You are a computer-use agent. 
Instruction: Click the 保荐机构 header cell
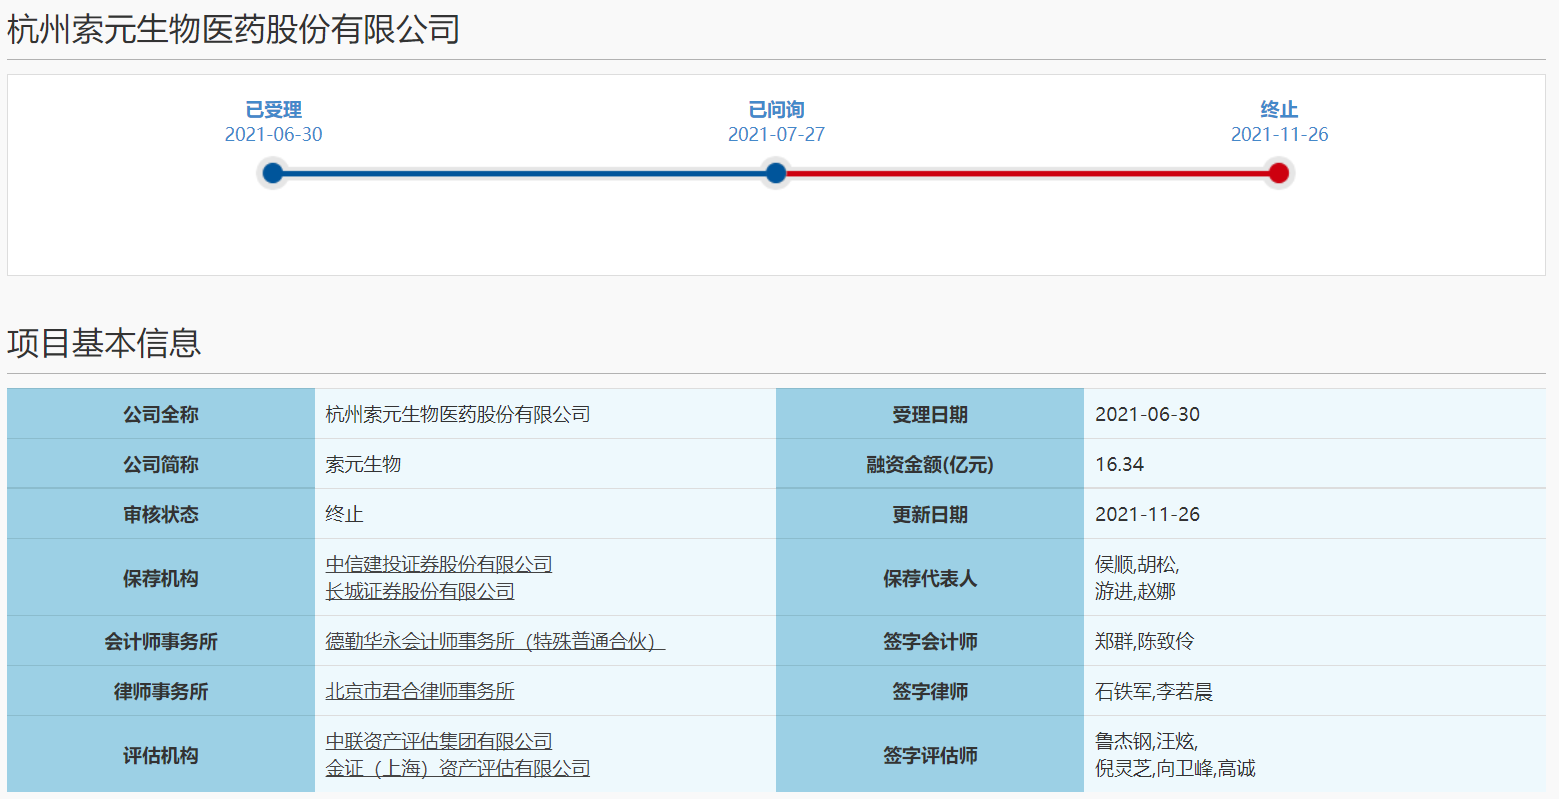click(x=161, y=578)
